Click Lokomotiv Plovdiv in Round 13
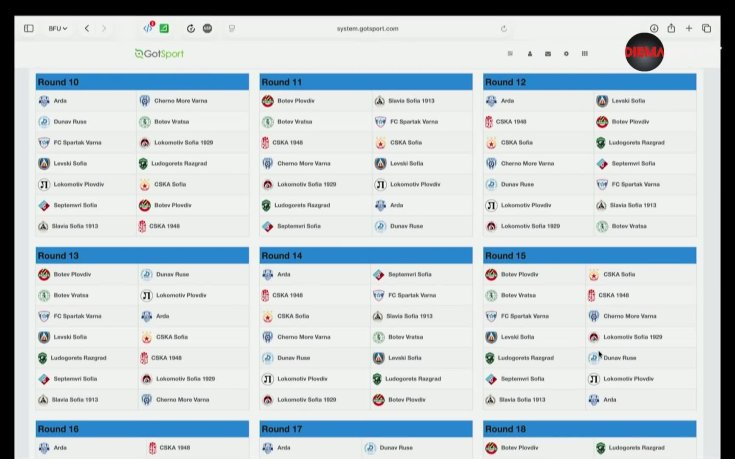Viewport: 735px width, 459px height. tap(181, 295)
